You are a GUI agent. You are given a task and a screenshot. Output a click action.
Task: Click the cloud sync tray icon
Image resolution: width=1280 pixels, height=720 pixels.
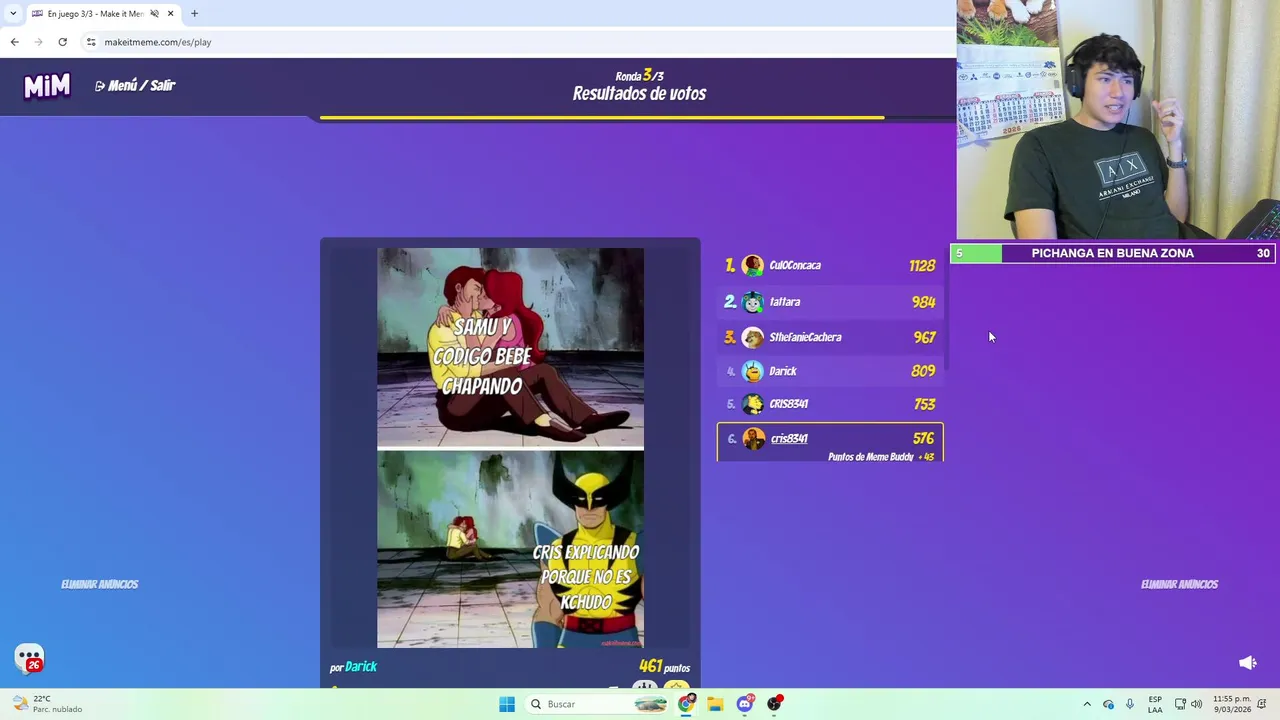pyautogui.click(x=1108, y=704)
